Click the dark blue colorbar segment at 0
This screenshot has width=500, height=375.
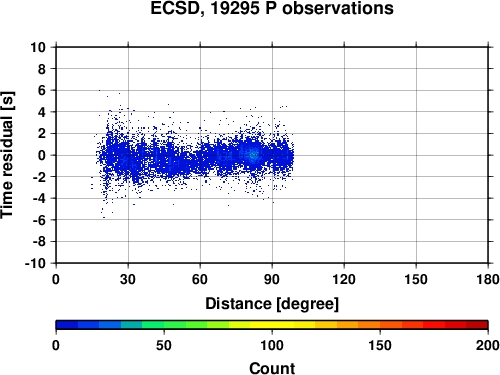67,325
